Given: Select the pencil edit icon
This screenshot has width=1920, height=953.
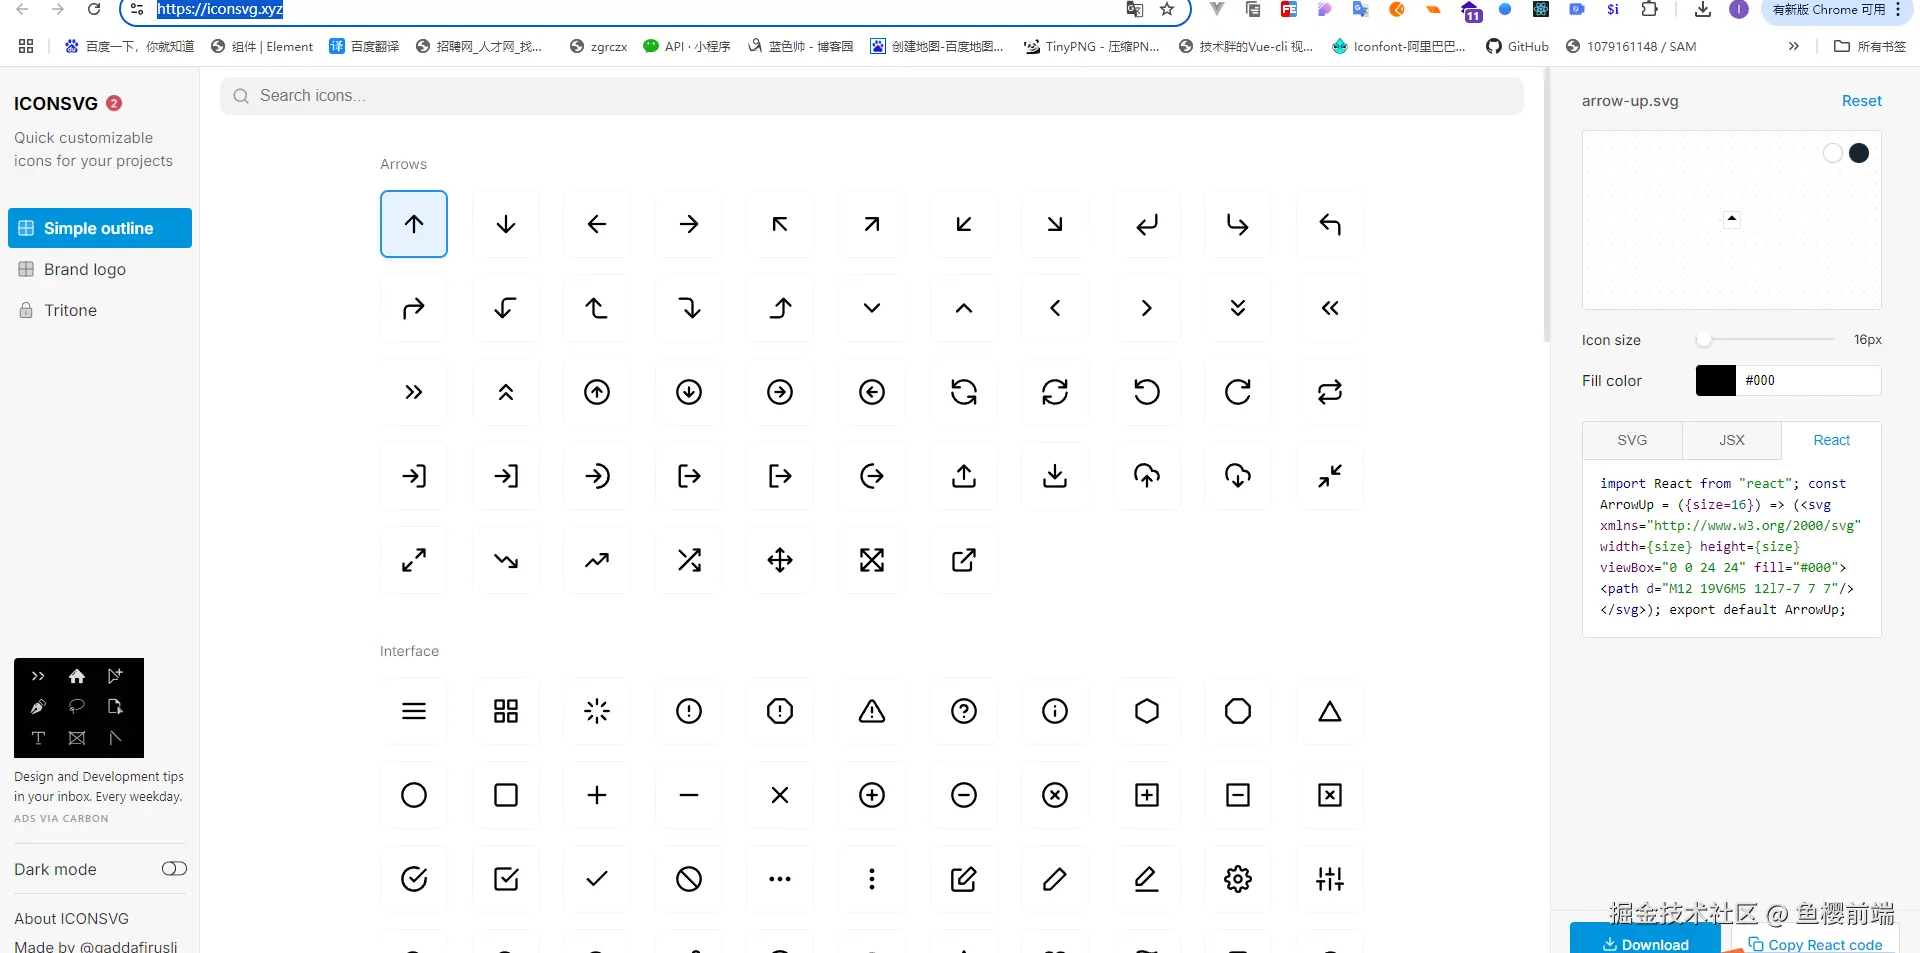Looking at the screenshot, I should [1055, 879].
